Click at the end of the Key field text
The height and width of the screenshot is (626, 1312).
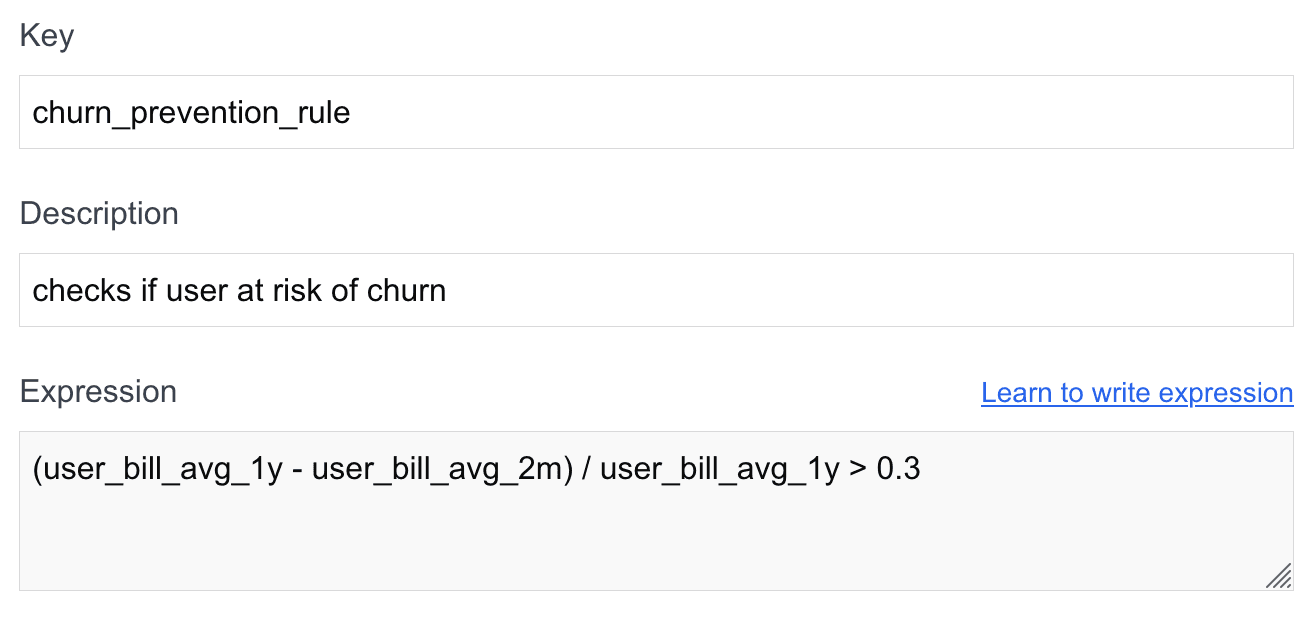click(352, 112)
